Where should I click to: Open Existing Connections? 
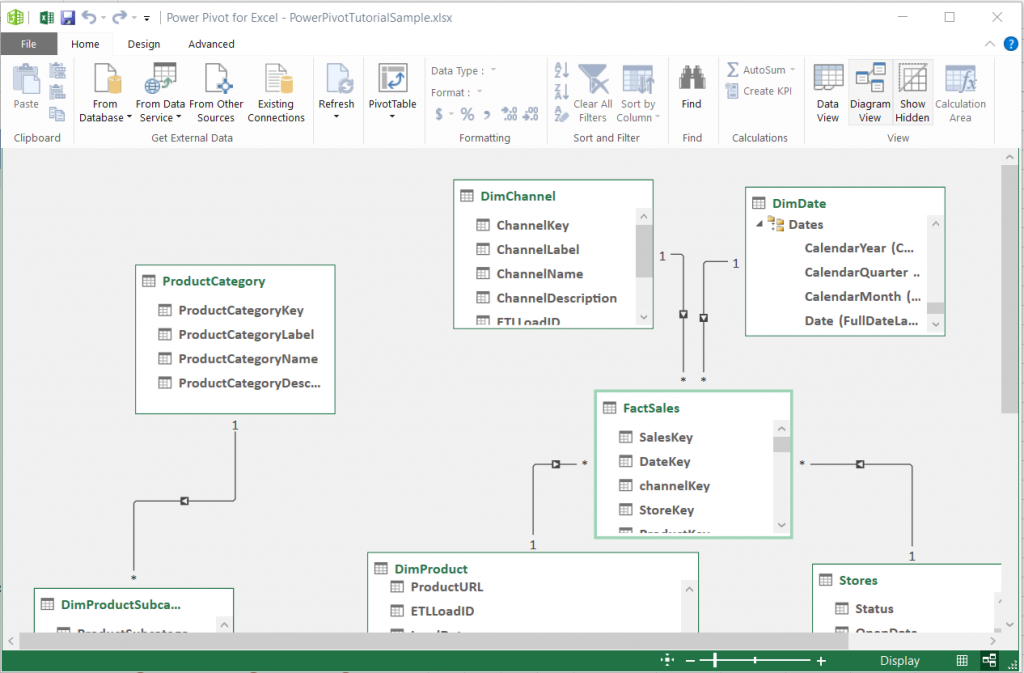pos(276,90)
